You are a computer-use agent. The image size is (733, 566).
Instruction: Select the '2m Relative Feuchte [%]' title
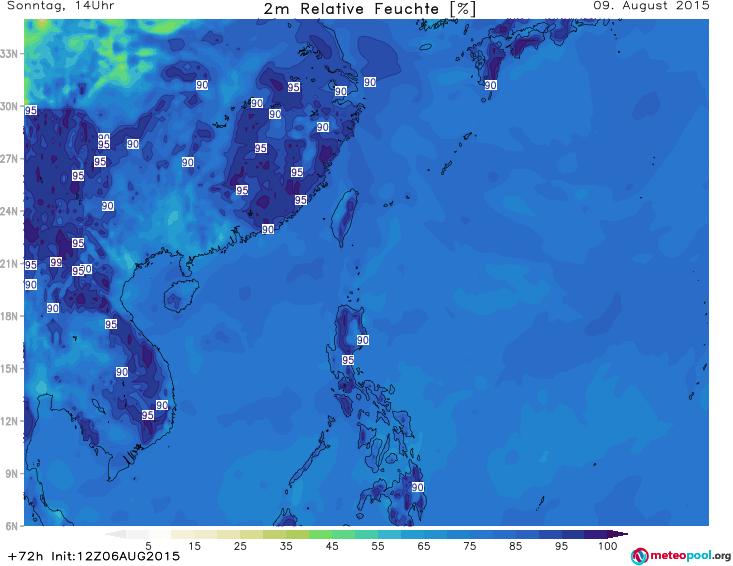(369, 9)
